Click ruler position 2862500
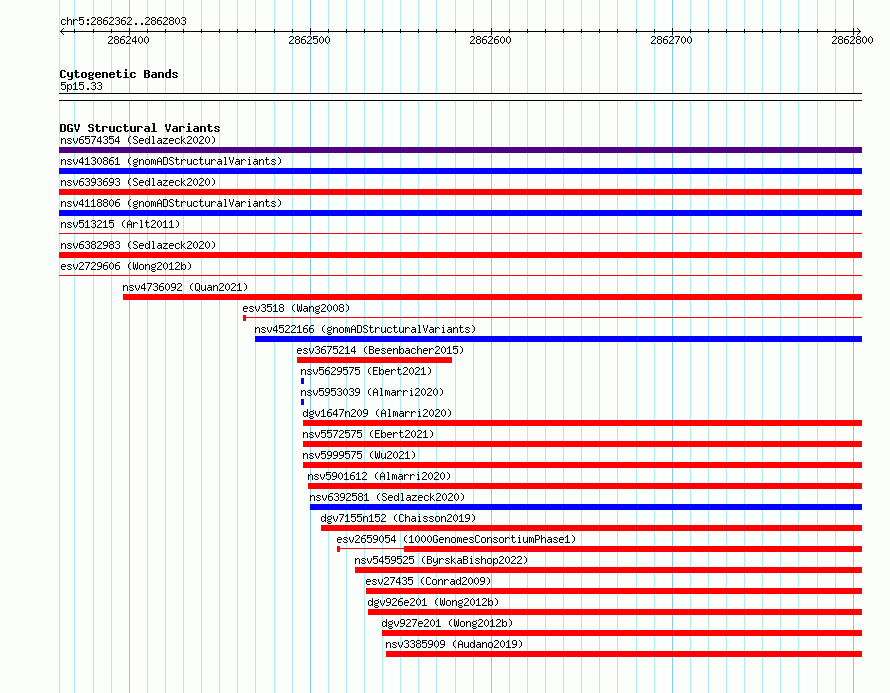Image resolution: width=890 pixels, height=693 pixels. 309,40
